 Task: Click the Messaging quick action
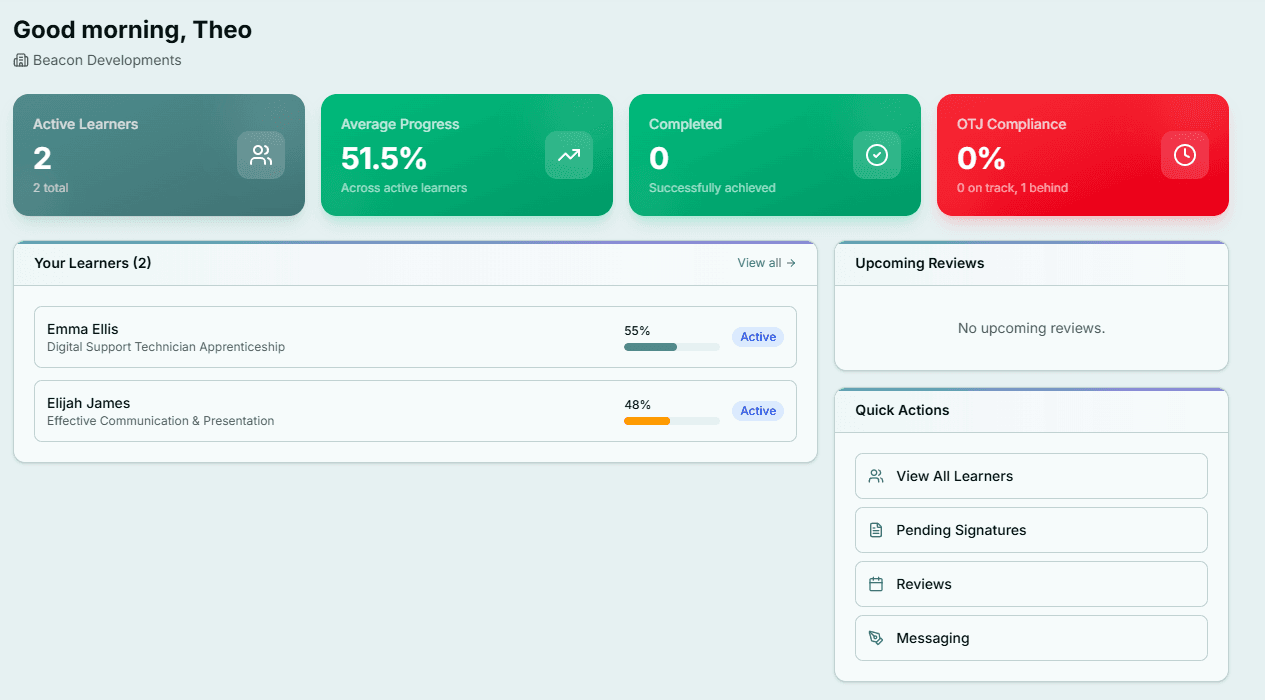pyautogui.click(x=1031, y=638)
